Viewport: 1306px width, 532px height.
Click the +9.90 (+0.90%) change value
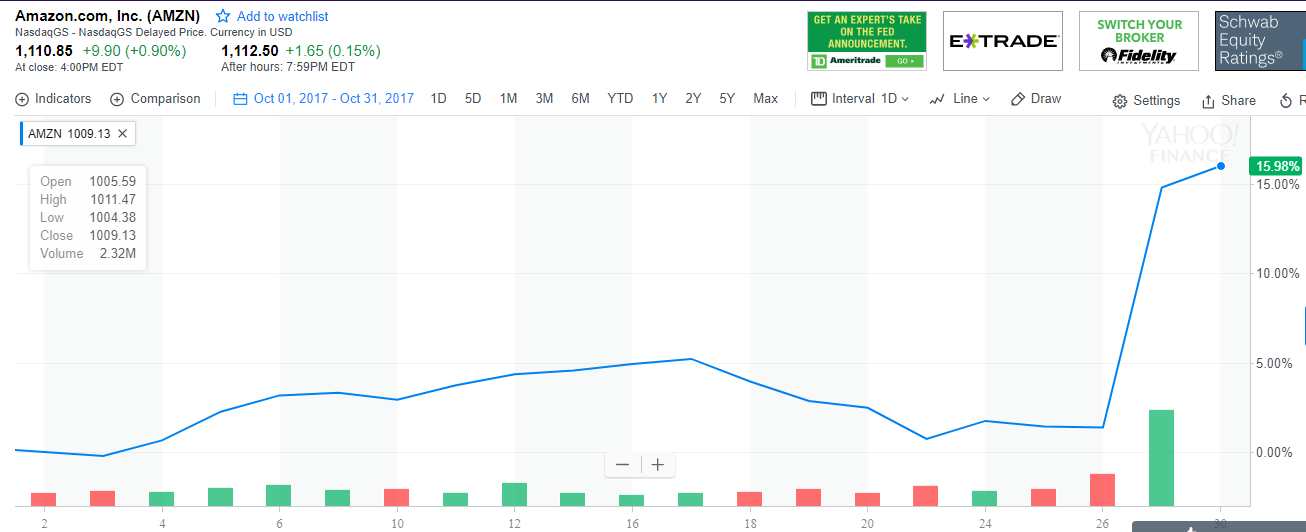[x=132, y=50]
